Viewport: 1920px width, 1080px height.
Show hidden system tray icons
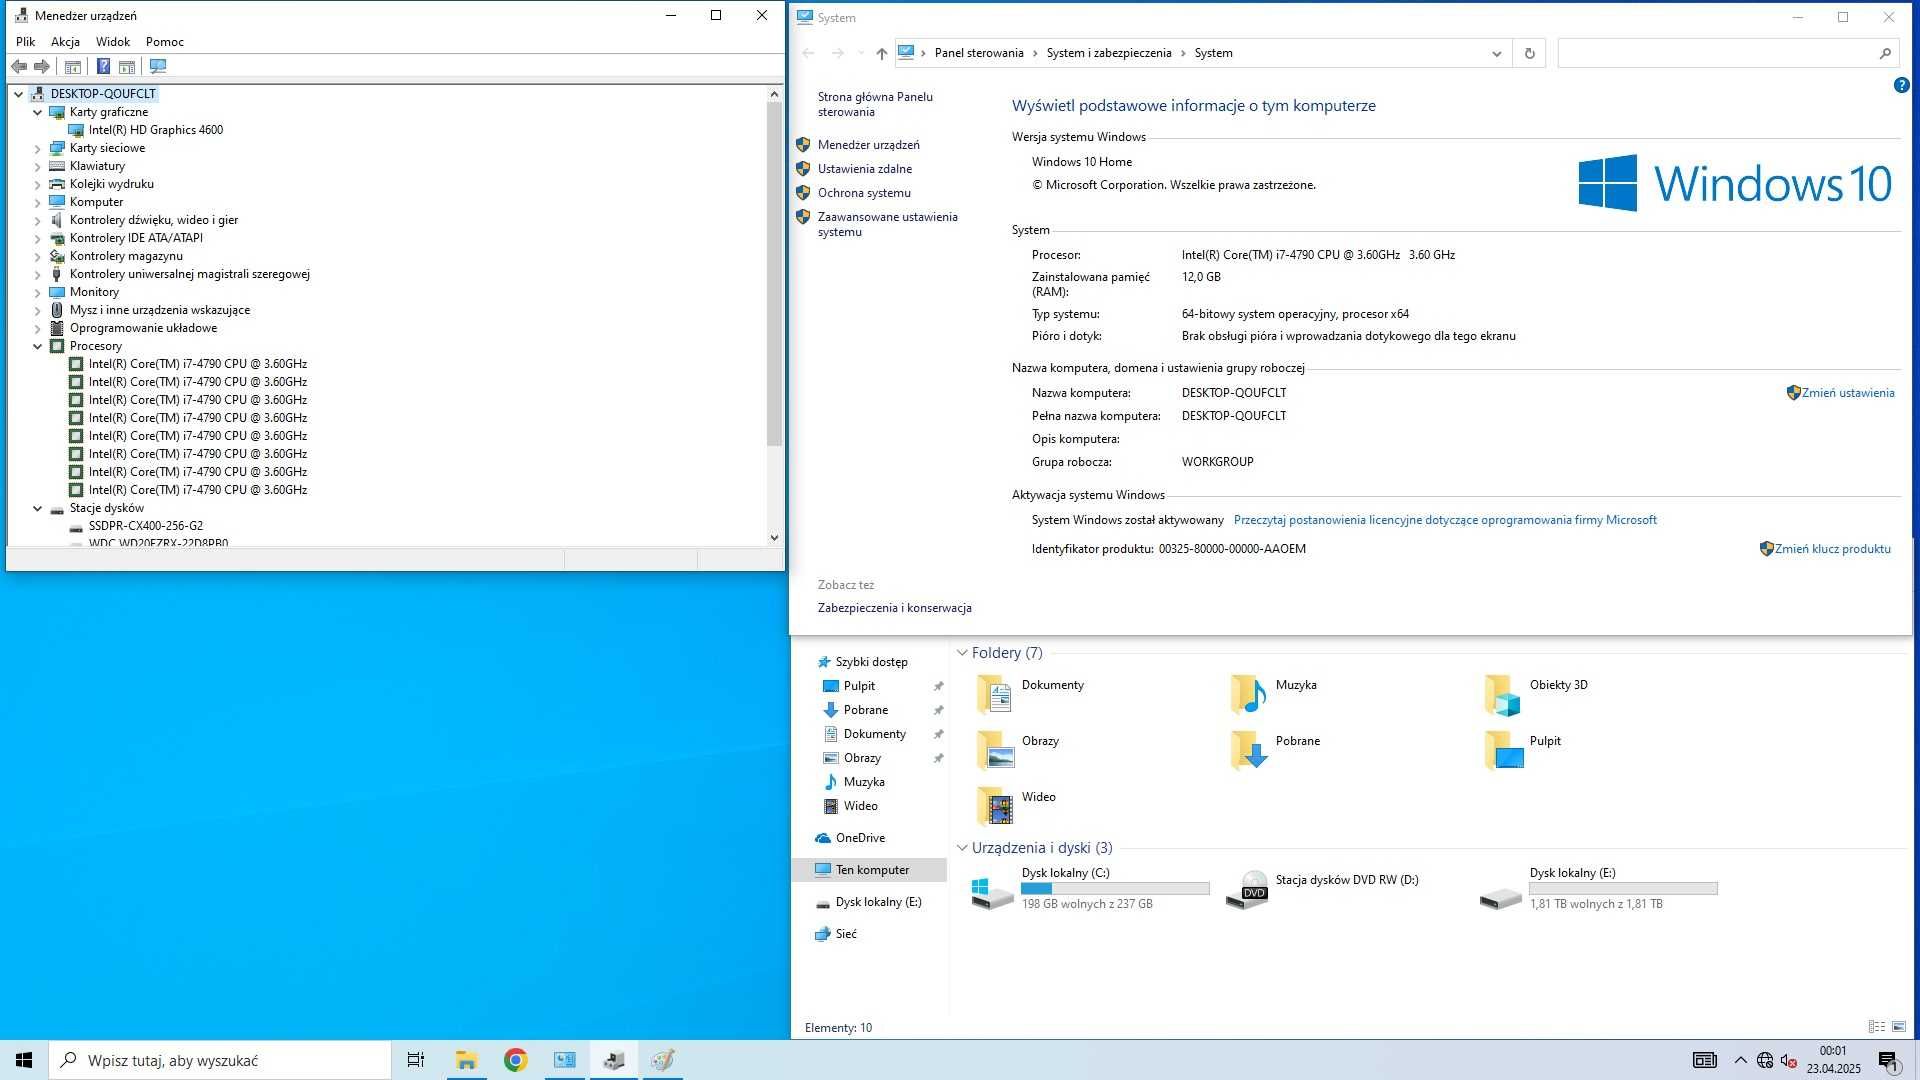click(x=1741, y=1060)
